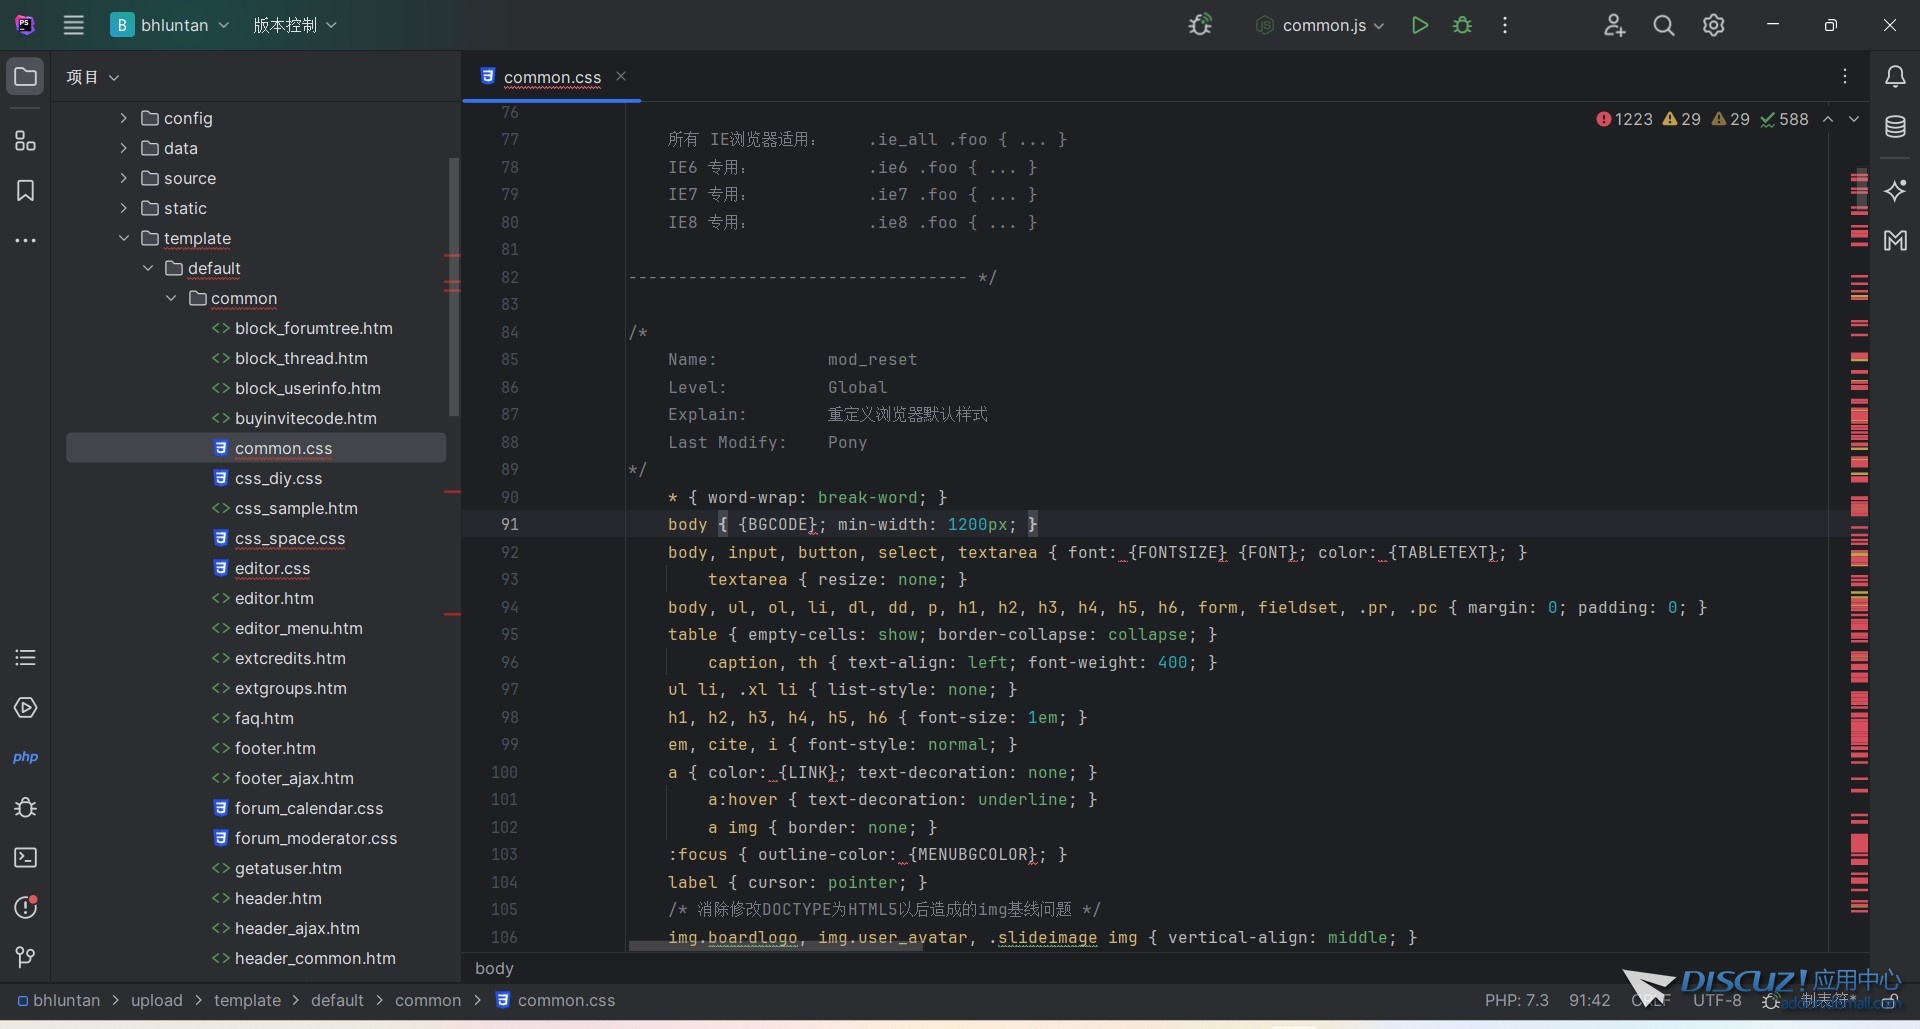Click the editor horizontal scrollbar
Viewport: 1920px width, 1029px height.
[775, 946]
